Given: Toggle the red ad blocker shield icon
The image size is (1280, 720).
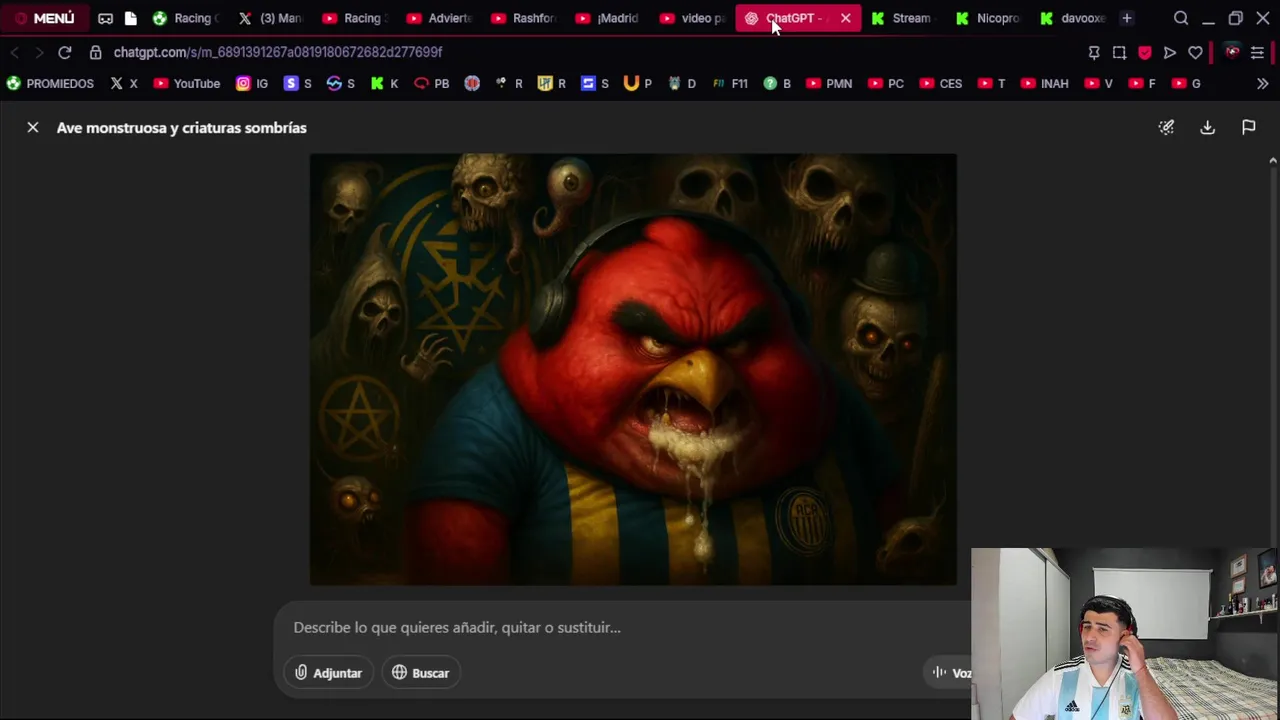Looking at the screenshot, I should point(1145,52).
